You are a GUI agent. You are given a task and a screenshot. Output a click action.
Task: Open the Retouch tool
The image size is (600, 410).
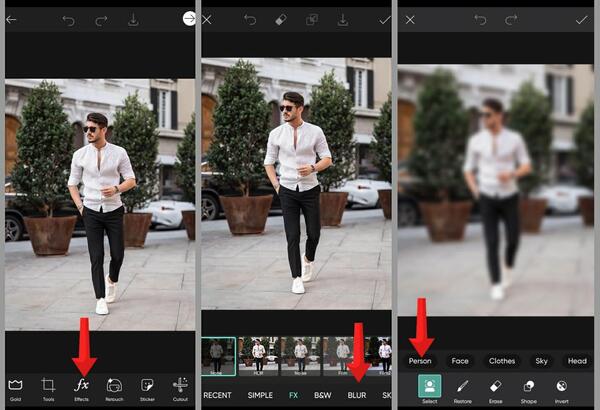114,389
